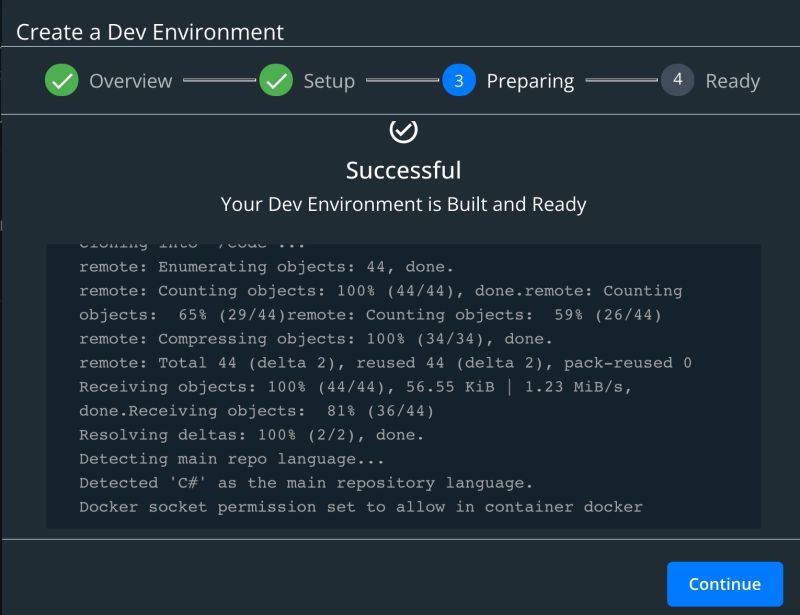
Task: Select the blue circle numbered 3
Action: pyautogui.click(x=459, y=81)
